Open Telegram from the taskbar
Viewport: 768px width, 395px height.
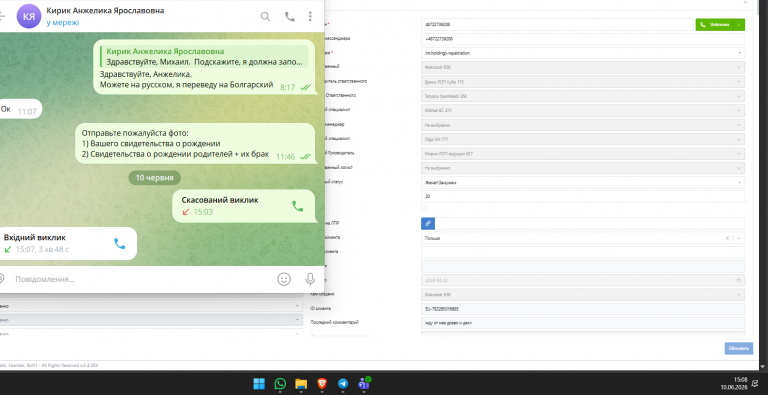343,384
